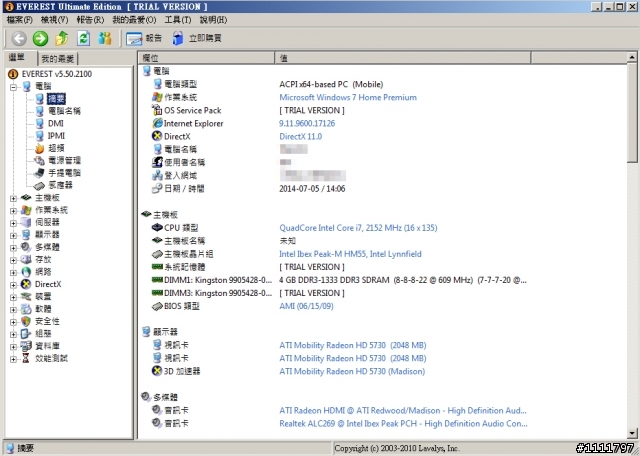Click the 欄位 field column header
640x456 pixels.
[x=207, y=58]
